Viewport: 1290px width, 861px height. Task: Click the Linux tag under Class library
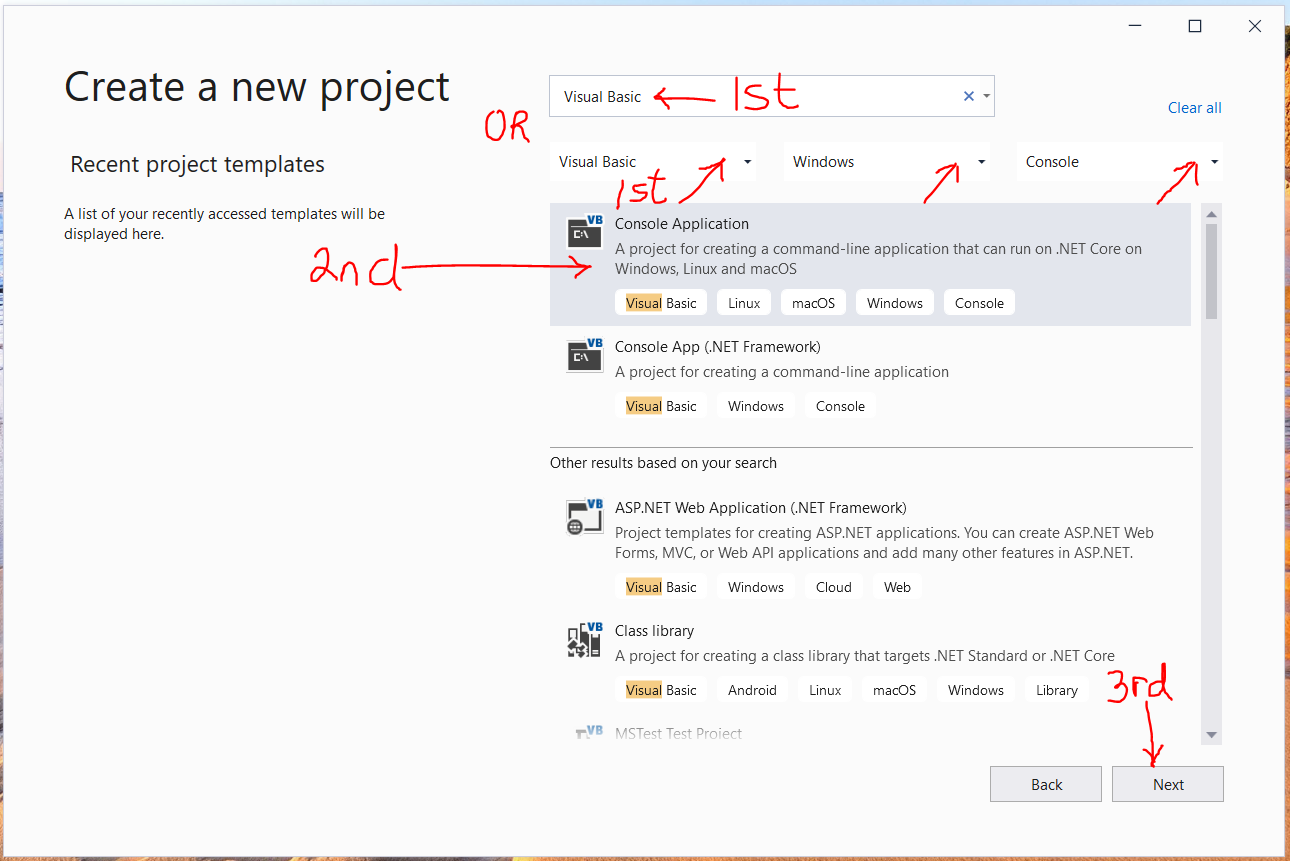tap(825, 690)
